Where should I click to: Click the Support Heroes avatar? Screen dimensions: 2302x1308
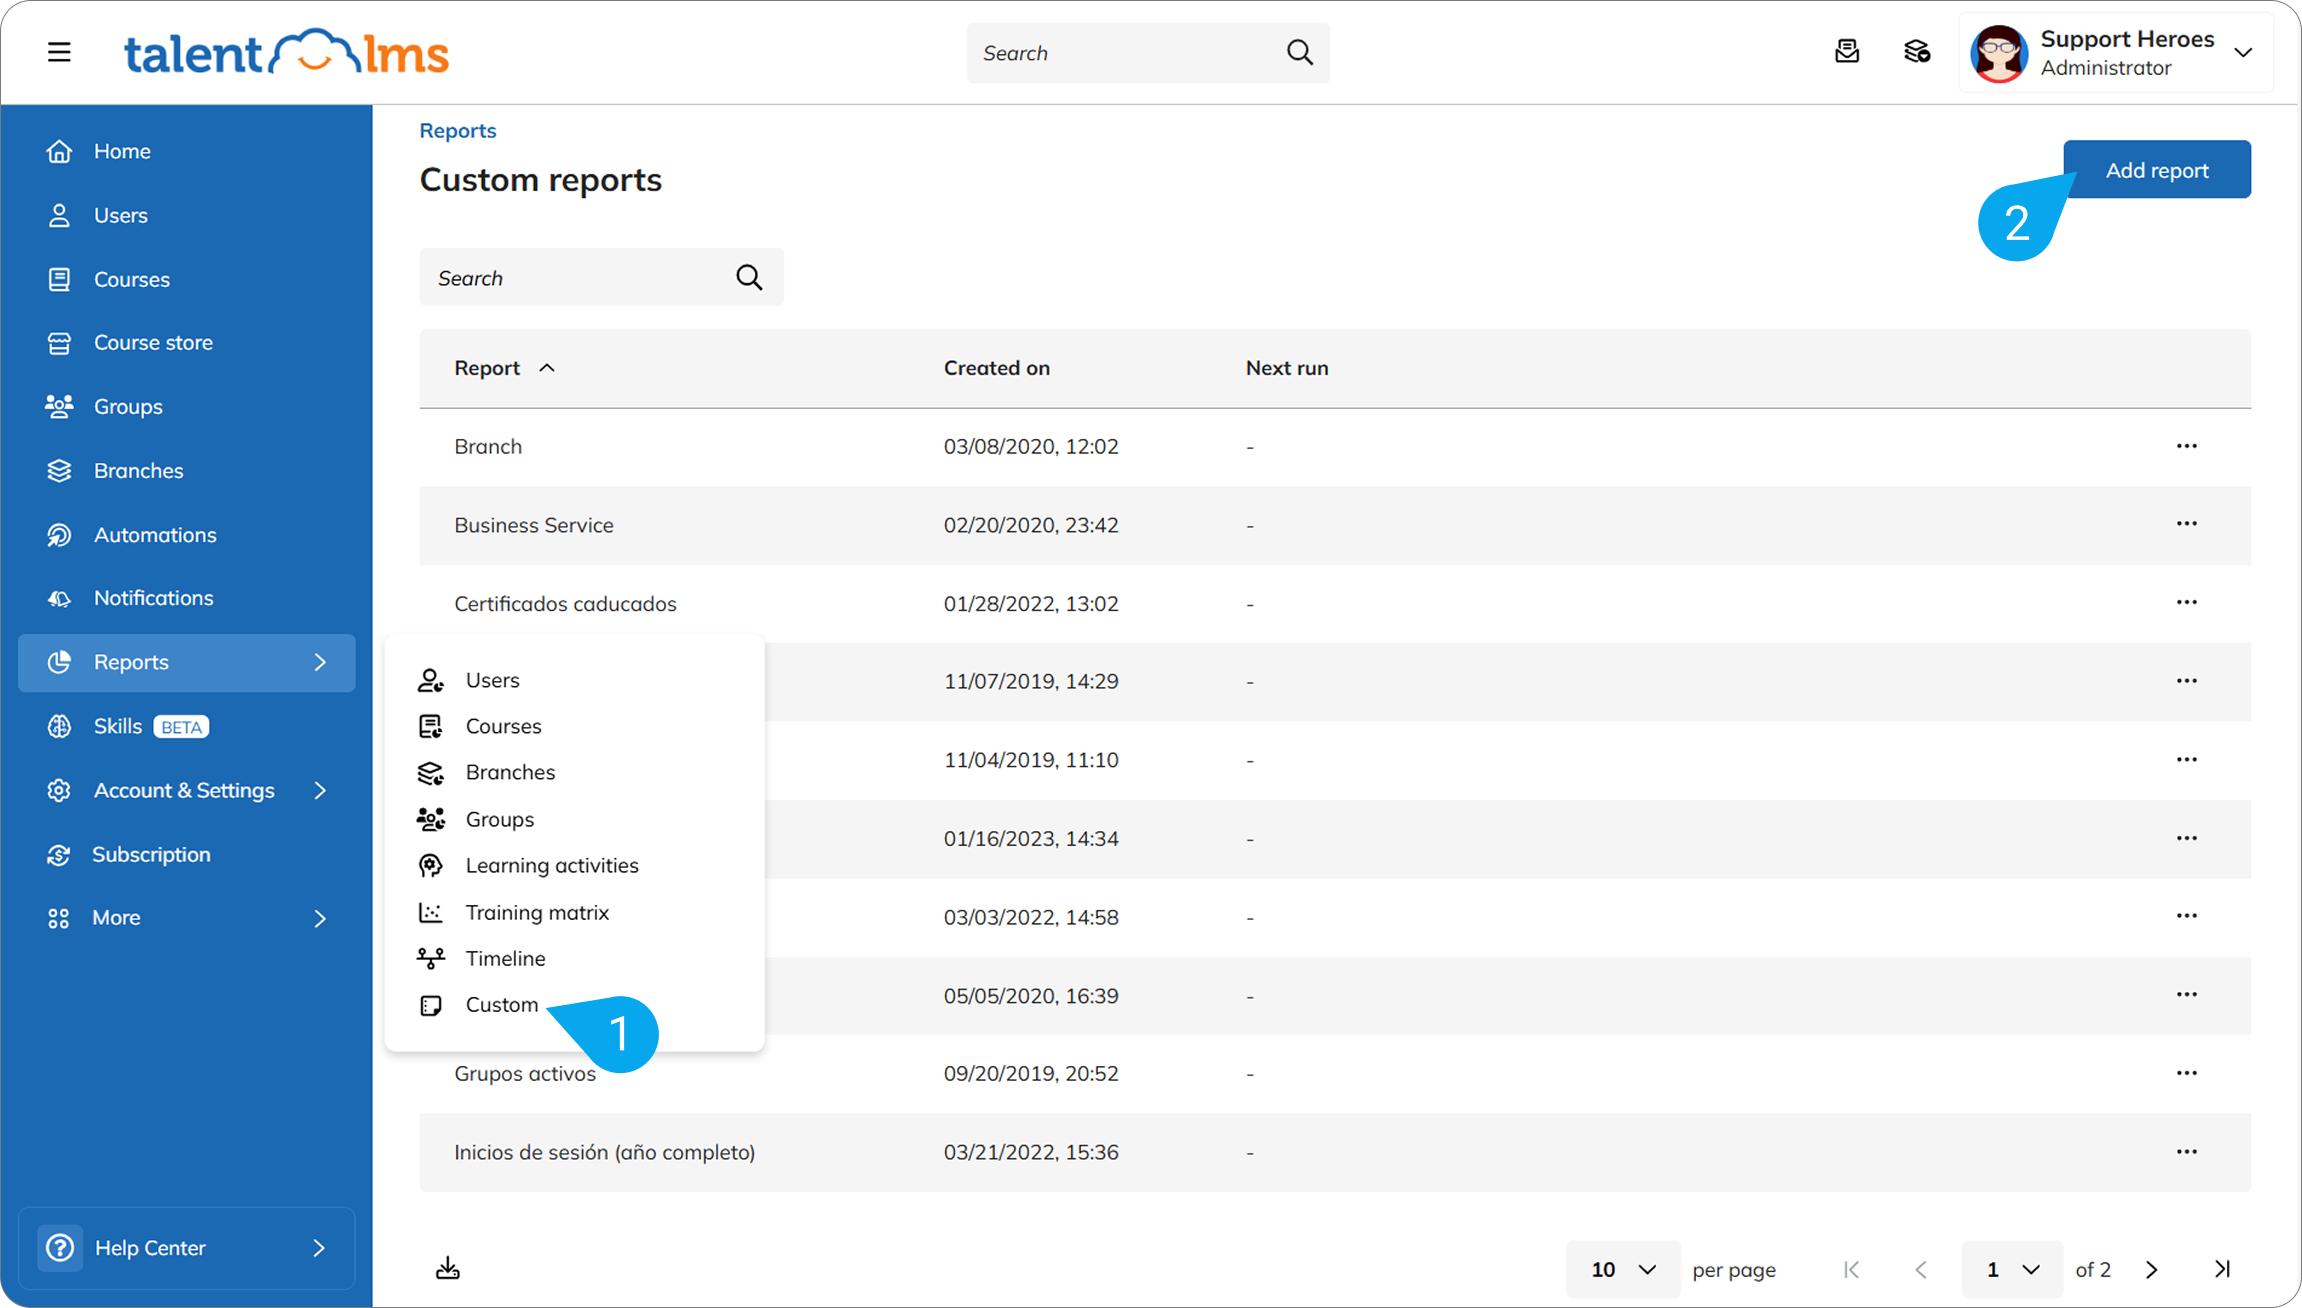(1998, 53)
